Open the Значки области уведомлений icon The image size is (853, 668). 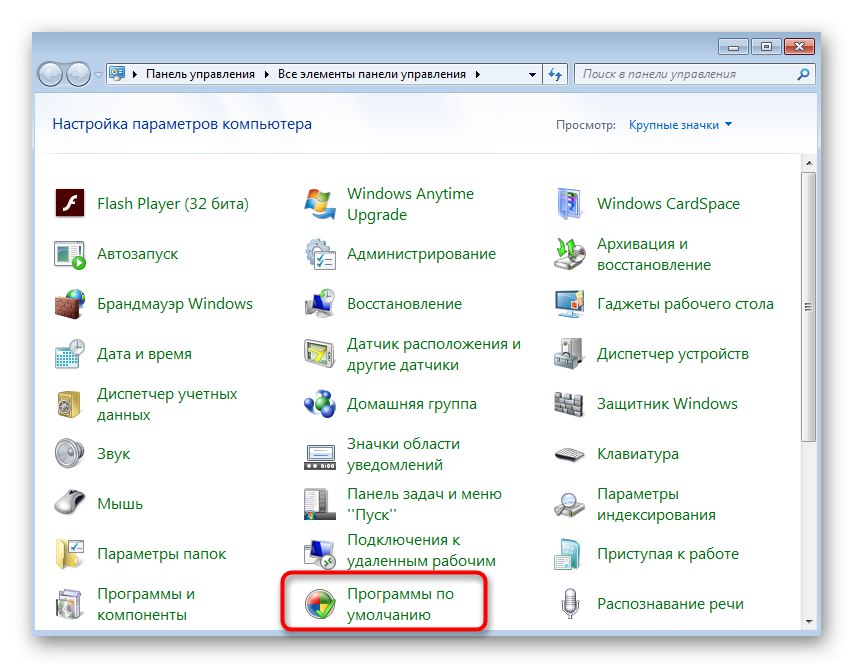(320, 456)
